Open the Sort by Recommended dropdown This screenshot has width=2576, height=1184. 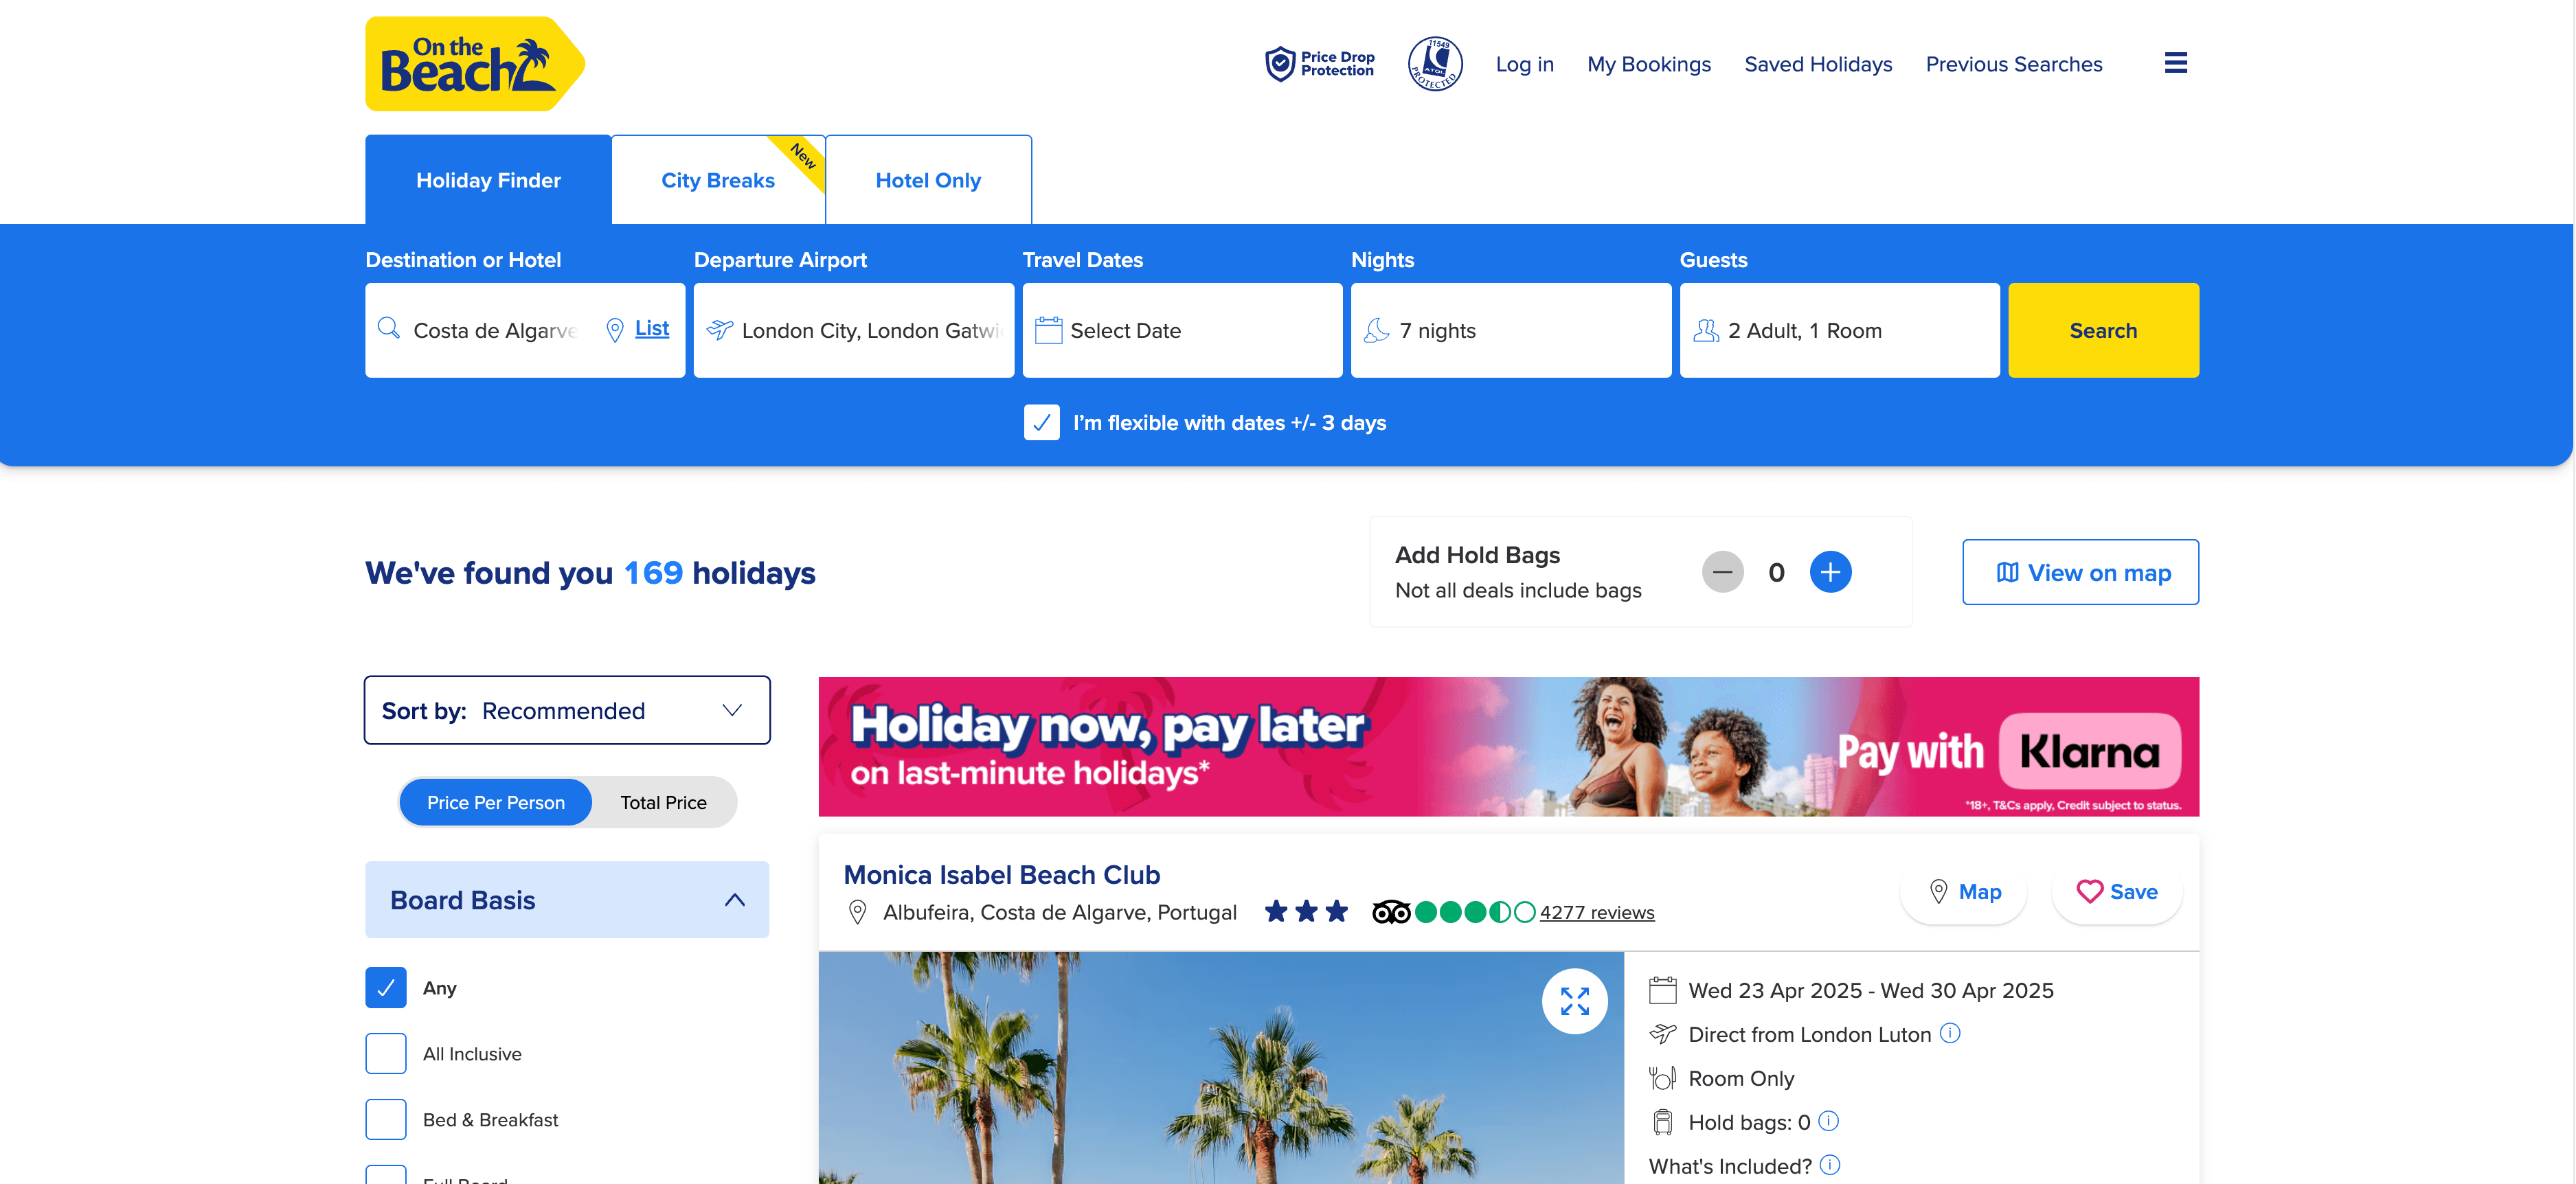pos(567,710)
